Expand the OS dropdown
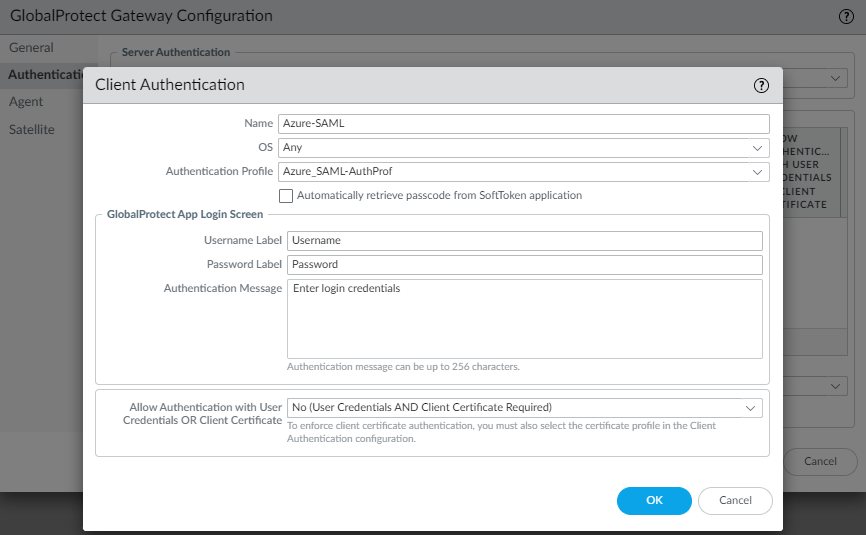 [757, 147]
